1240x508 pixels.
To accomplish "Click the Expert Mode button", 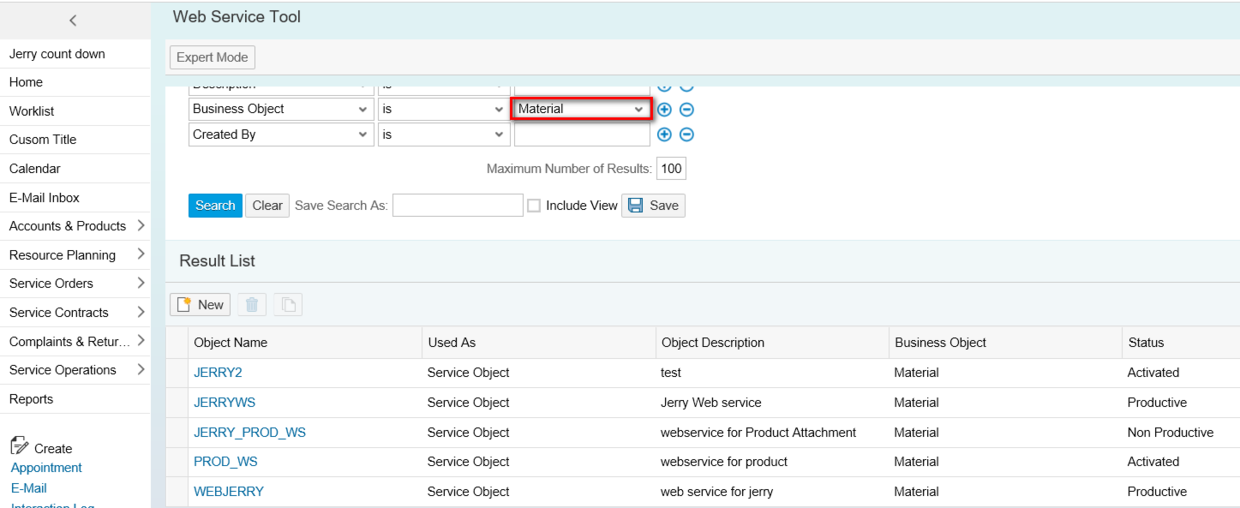I will point(212,57).
